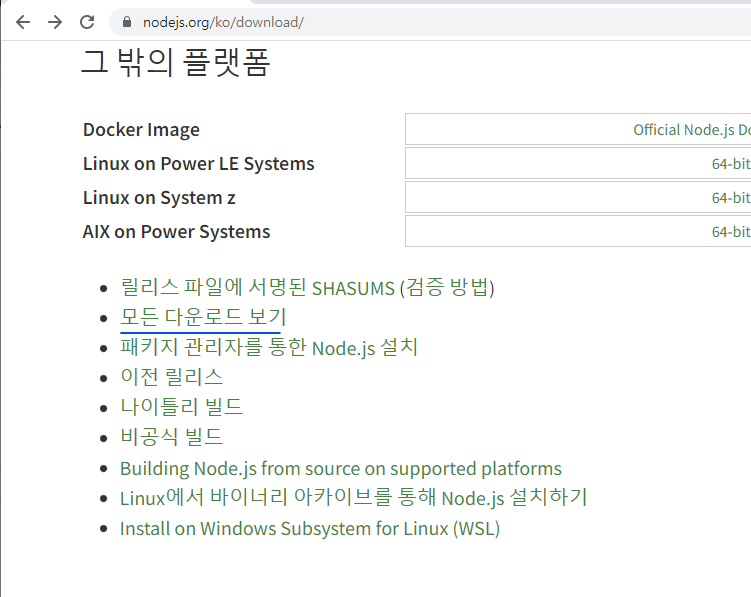Image resolution: width=751 pixels, height=597 pixels.
Task: Go back to the previous page
Action: click(23, 22)
